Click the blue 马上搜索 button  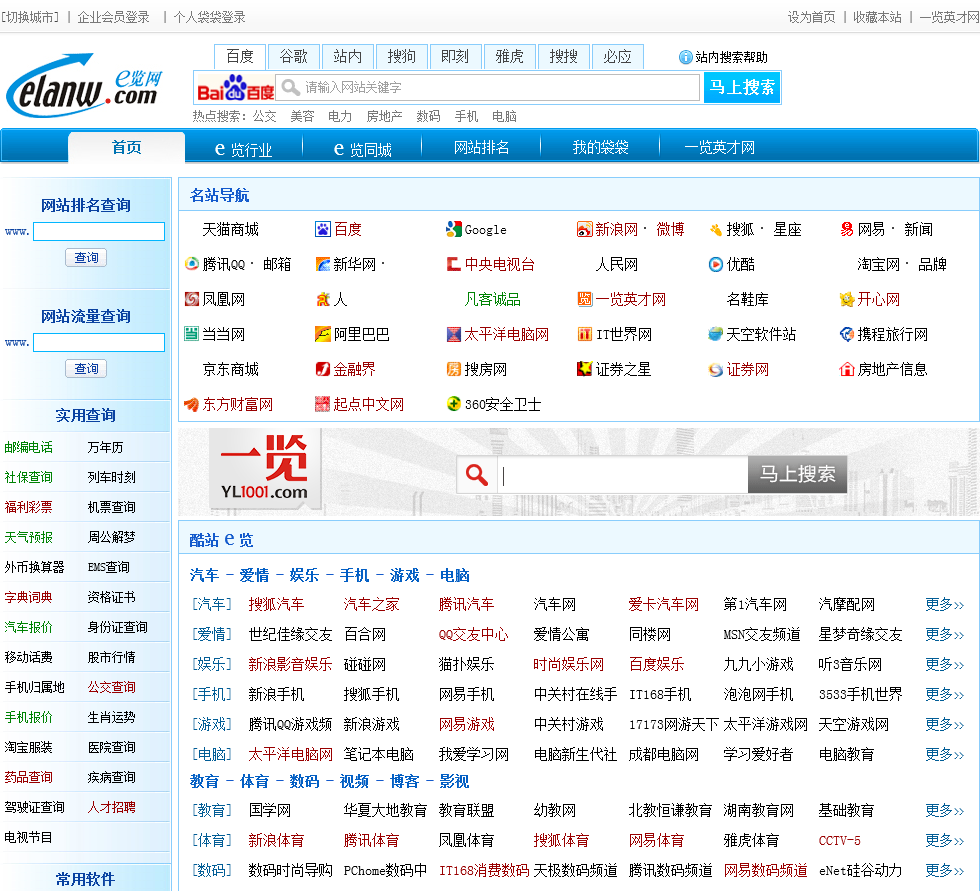point(742,87)
